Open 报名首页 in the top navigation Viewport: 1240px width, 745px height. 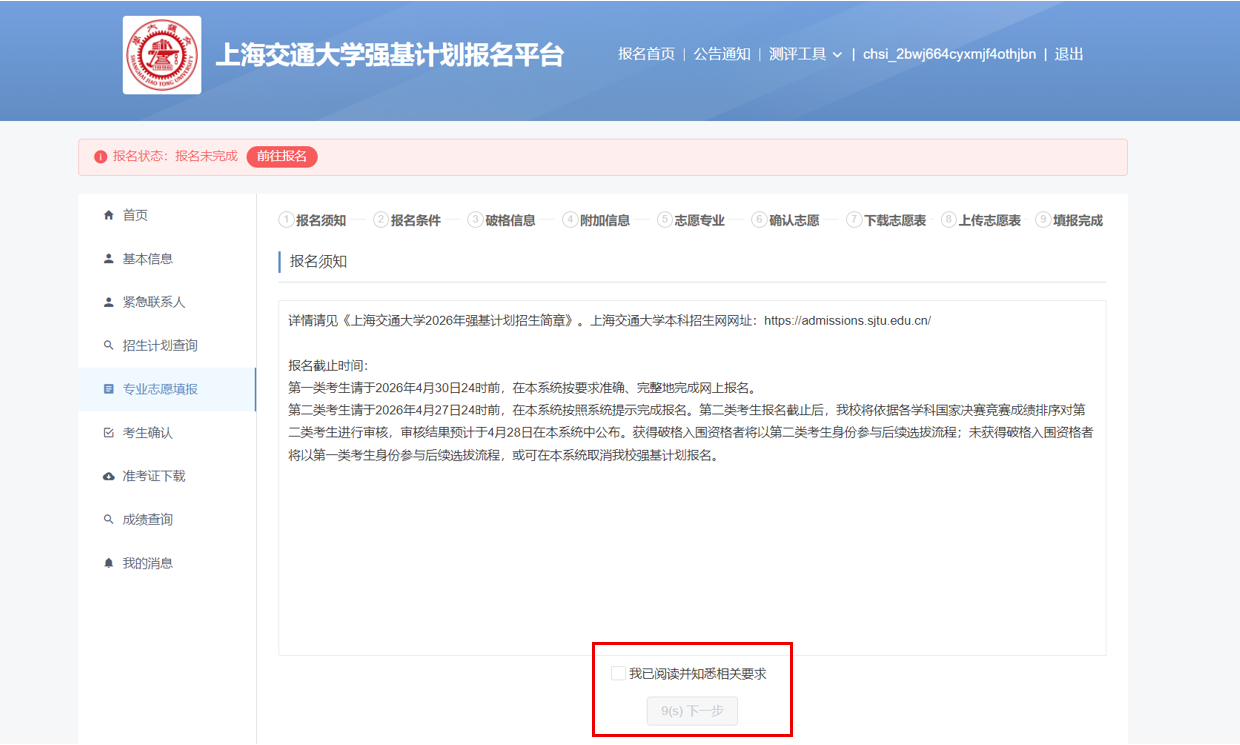click(646, 54)
